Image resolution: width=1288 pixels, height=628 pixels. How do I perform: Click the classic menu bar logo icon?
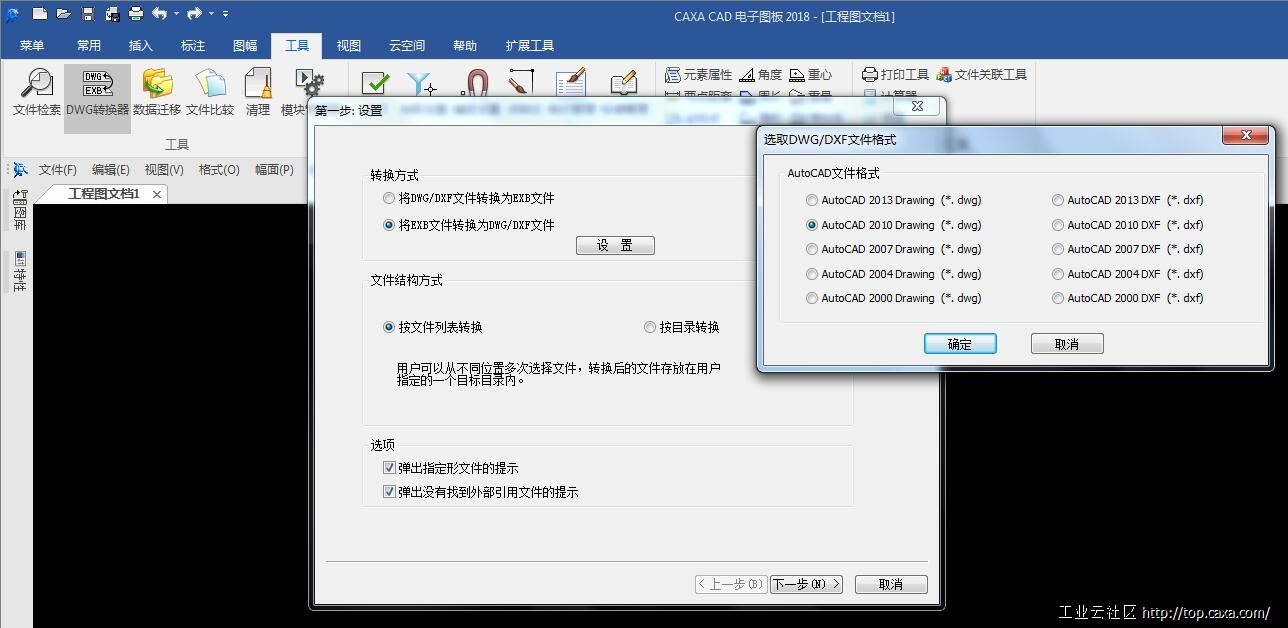coord(20,170)
